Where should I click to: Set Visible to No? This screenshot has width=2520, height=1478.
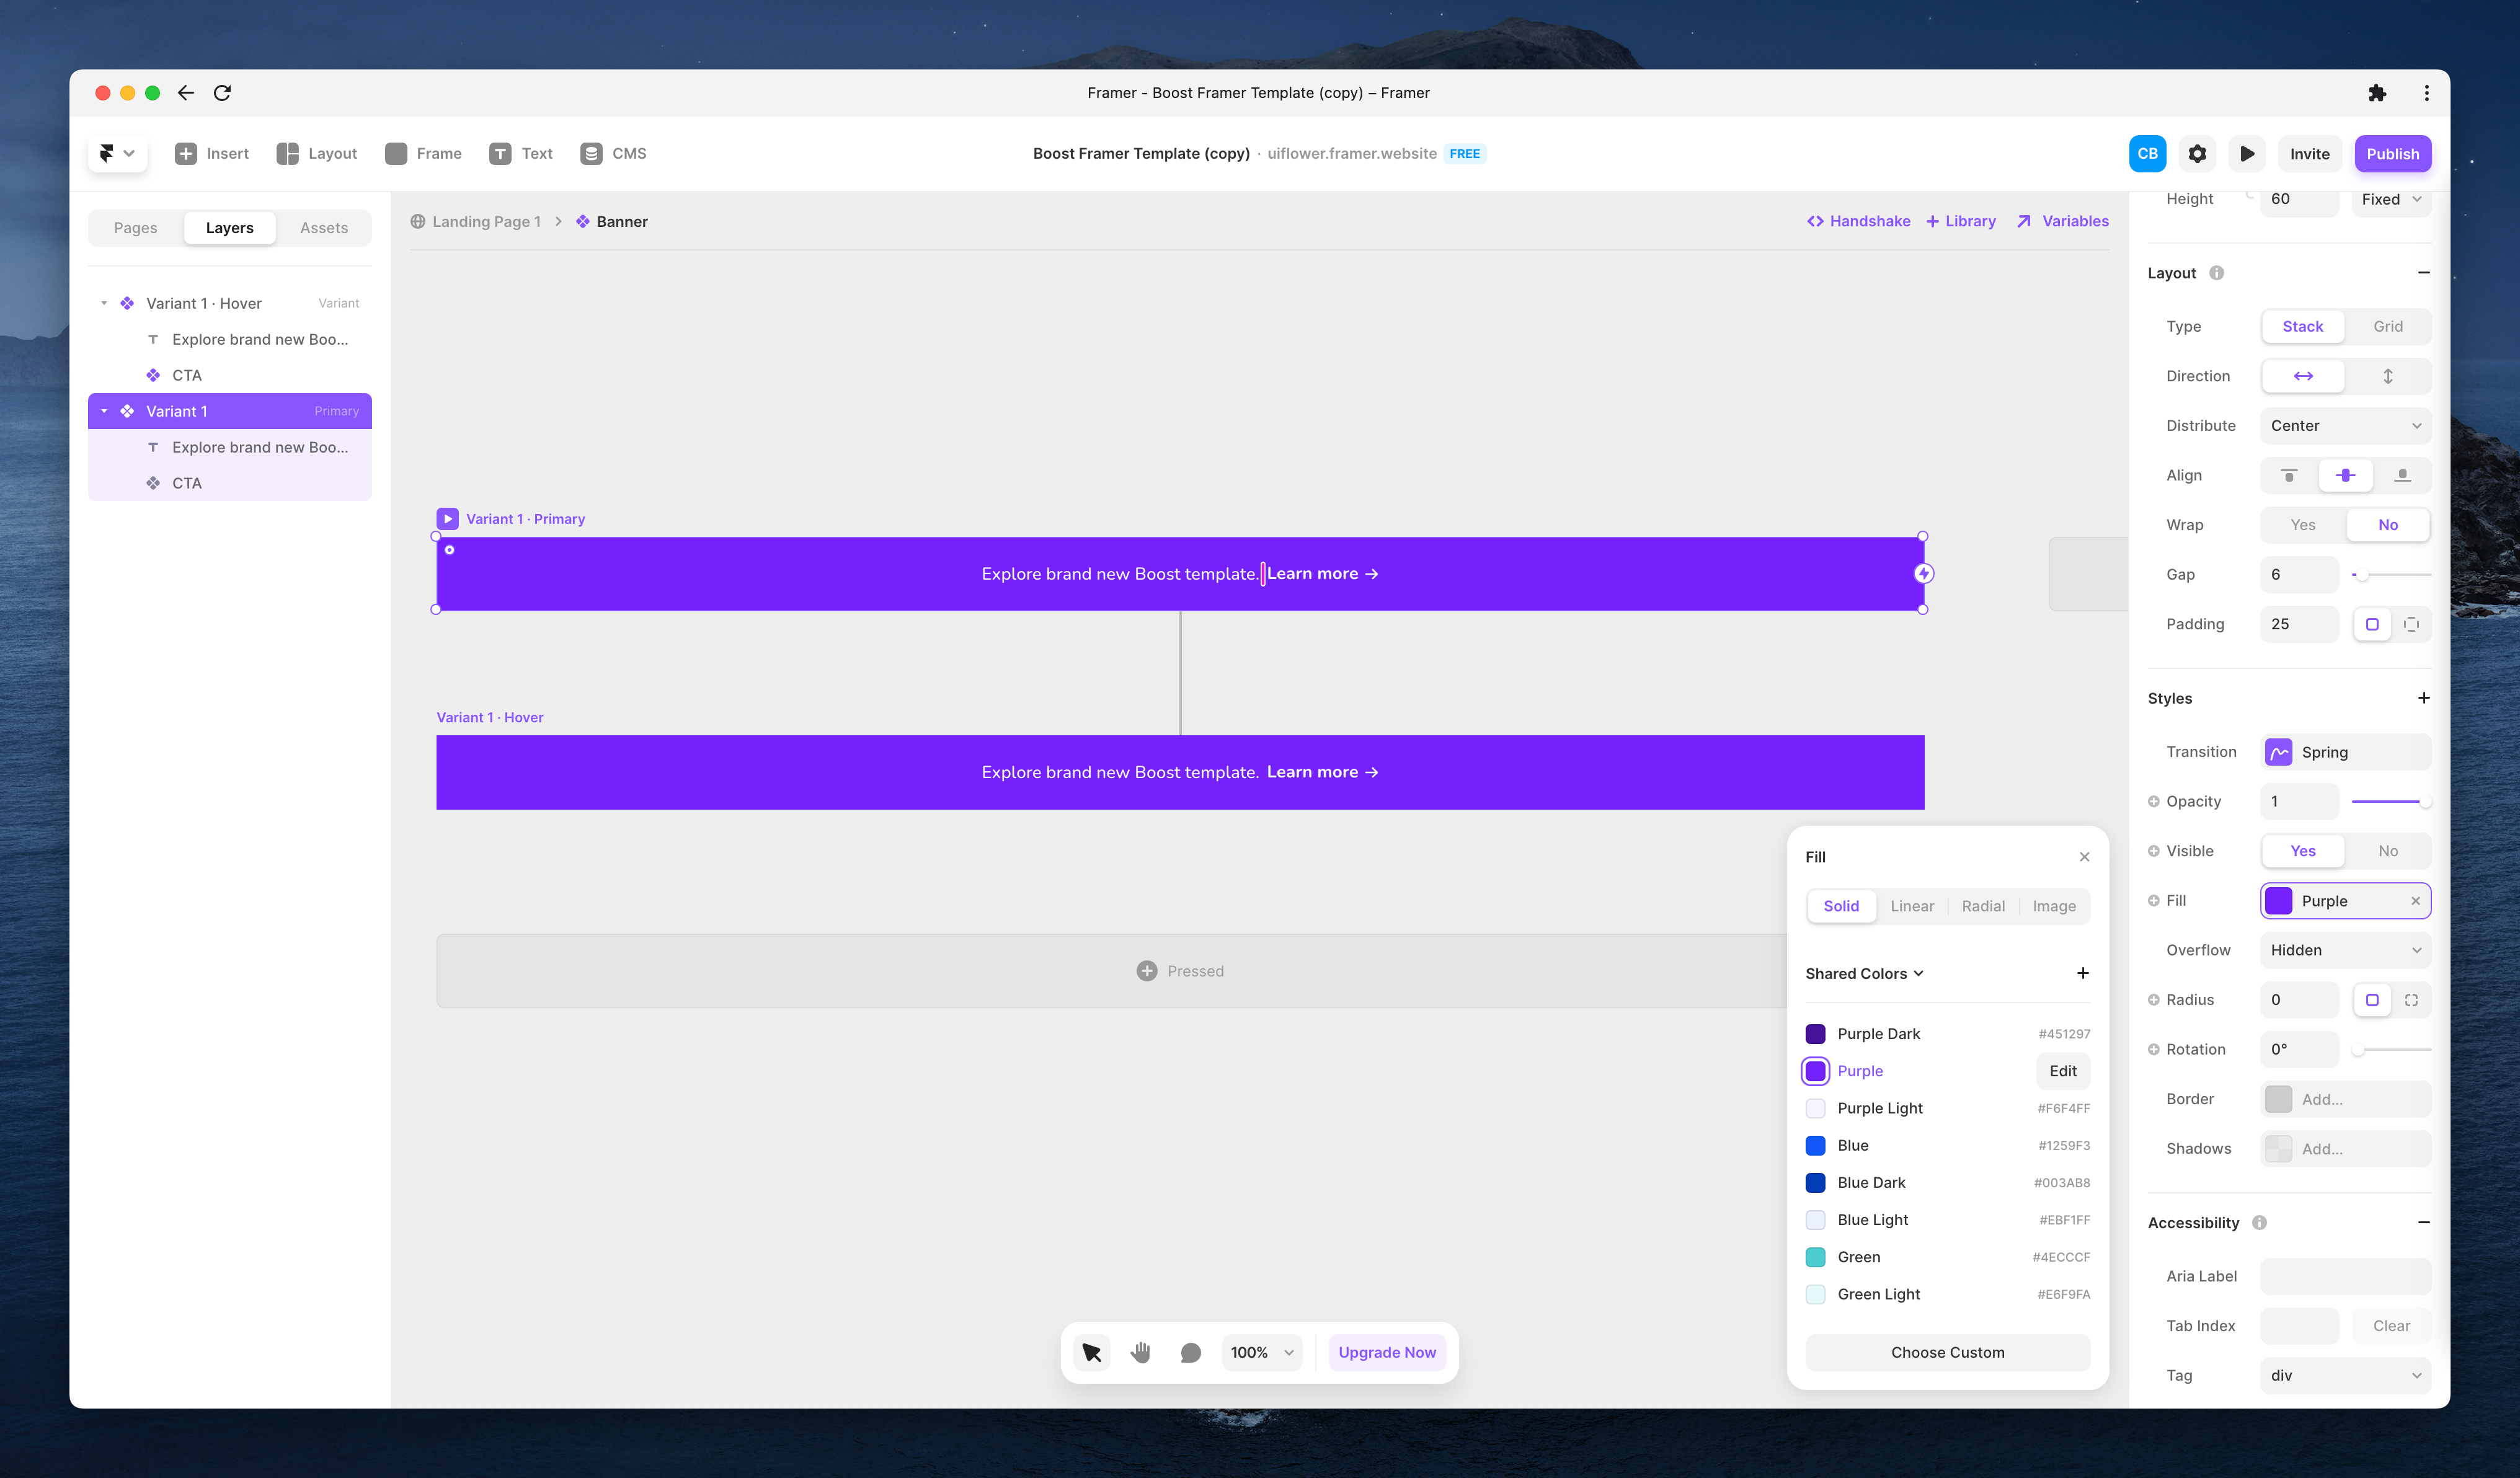click(x=2388, y=851)
